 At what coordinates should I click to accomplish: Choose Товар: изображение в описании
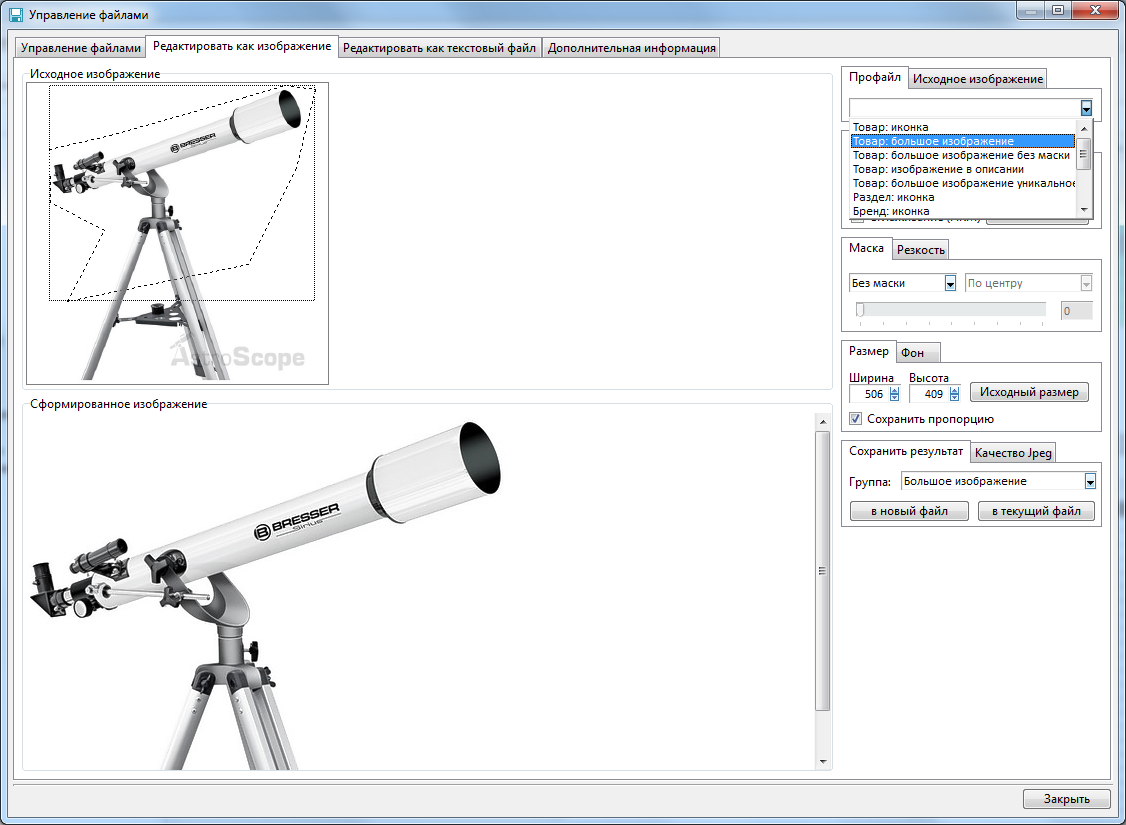(962, 169)
